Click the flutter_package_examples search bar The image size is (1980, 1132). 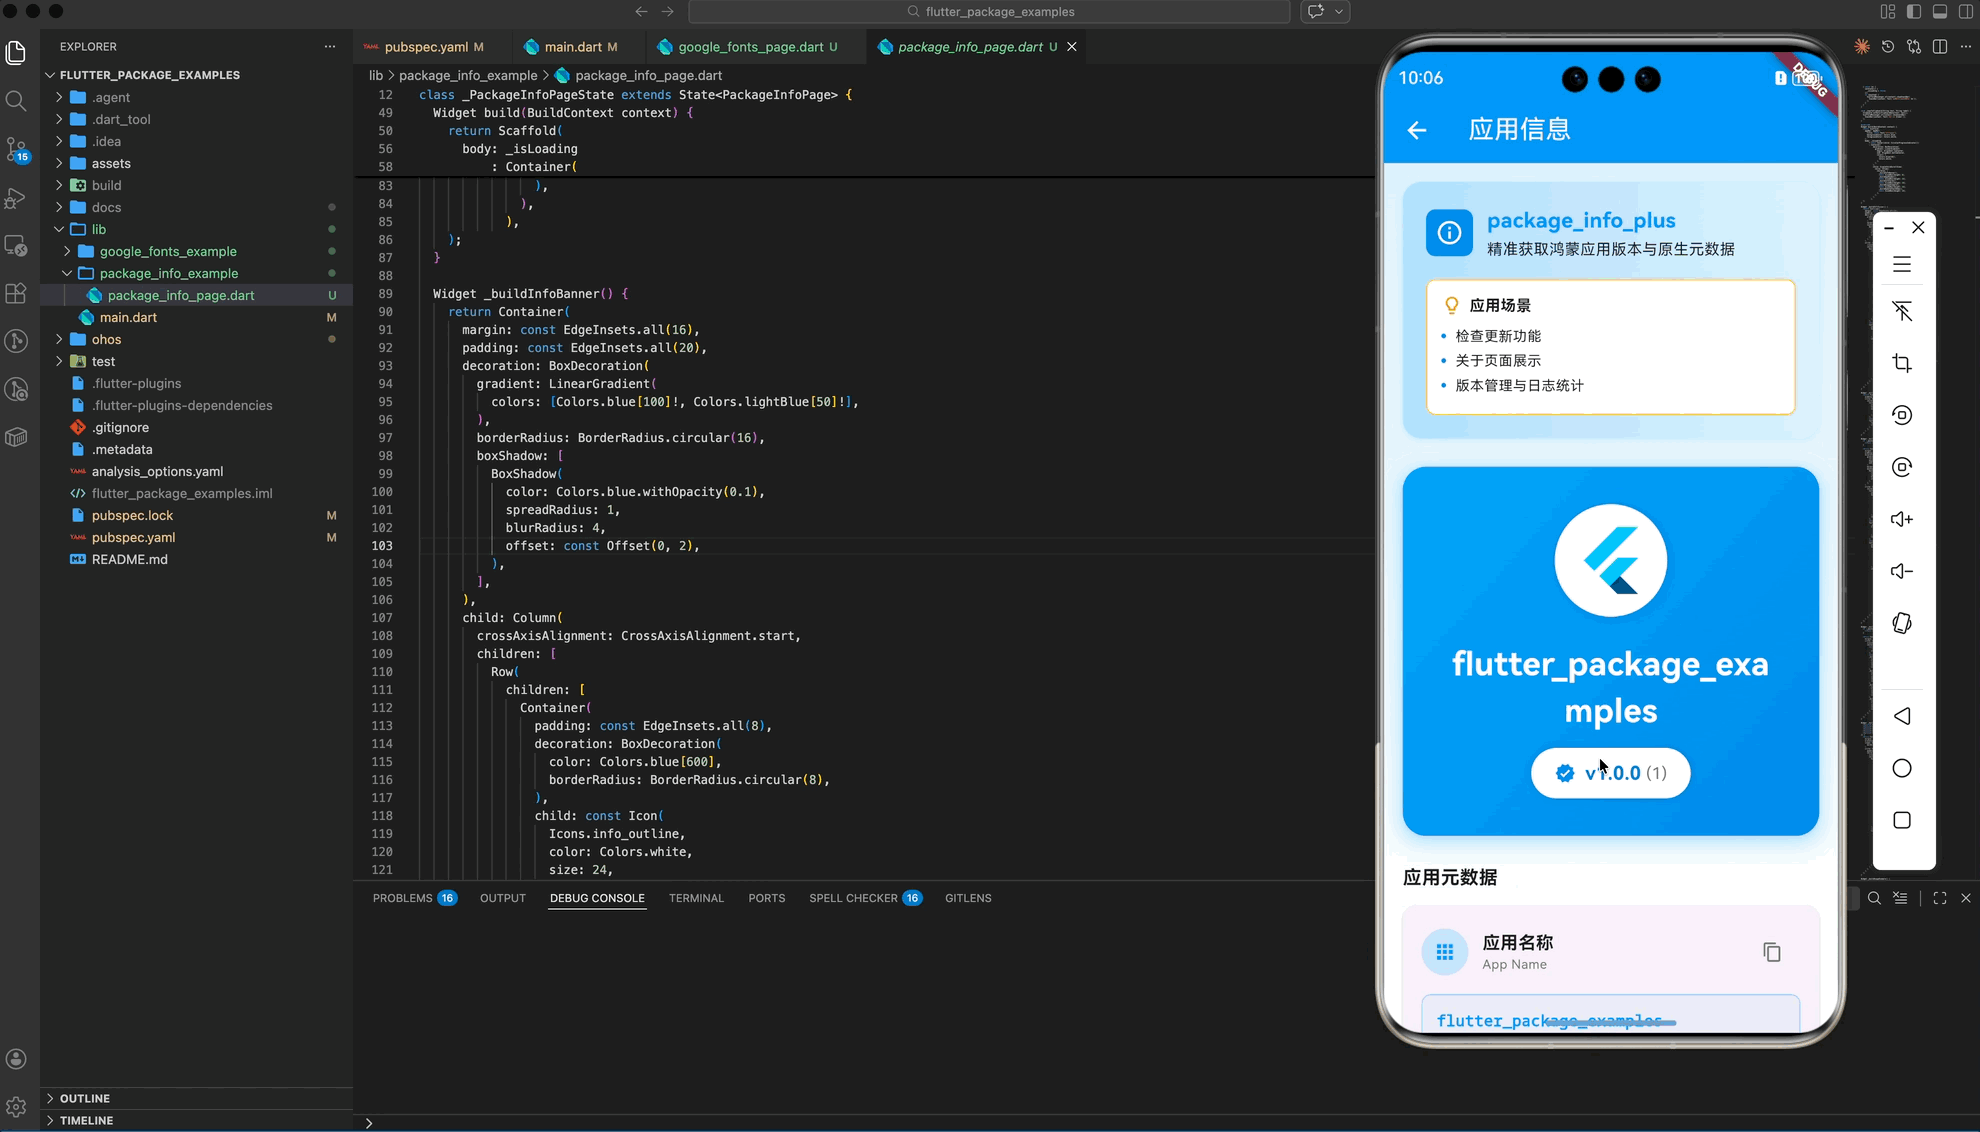pos(989,12)
